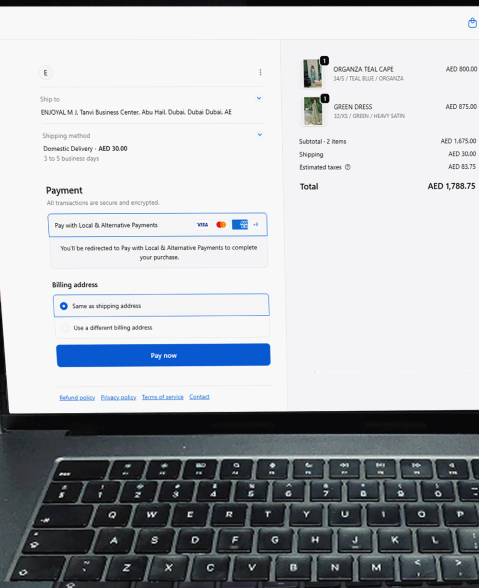
Task: Open the Terms of service link
Action: click(162, 397)
